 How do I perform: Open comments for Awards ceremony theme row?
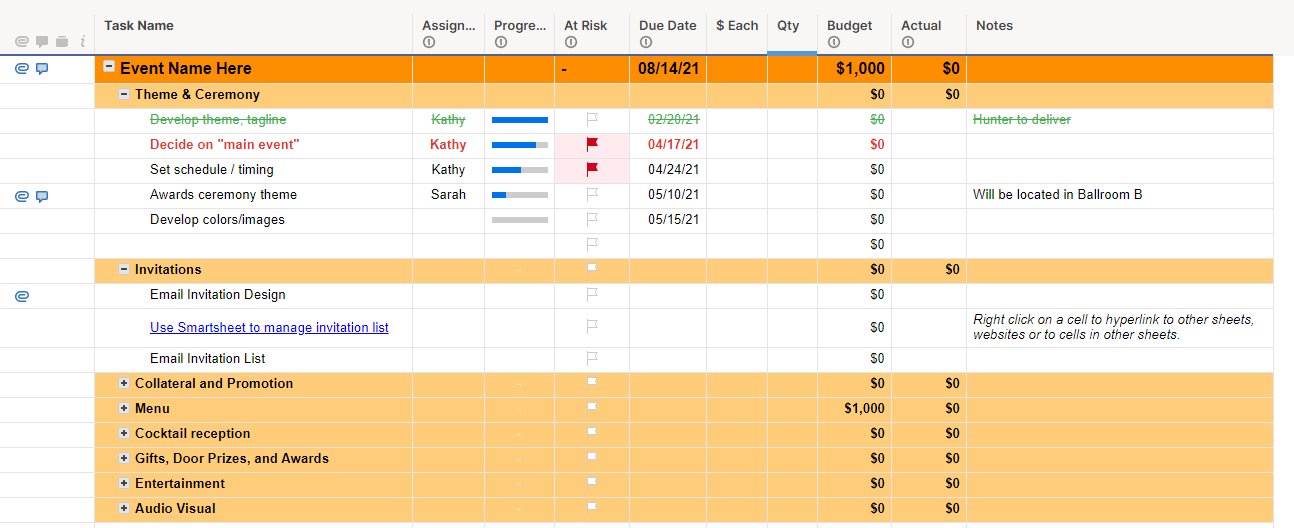coord(42,196)
